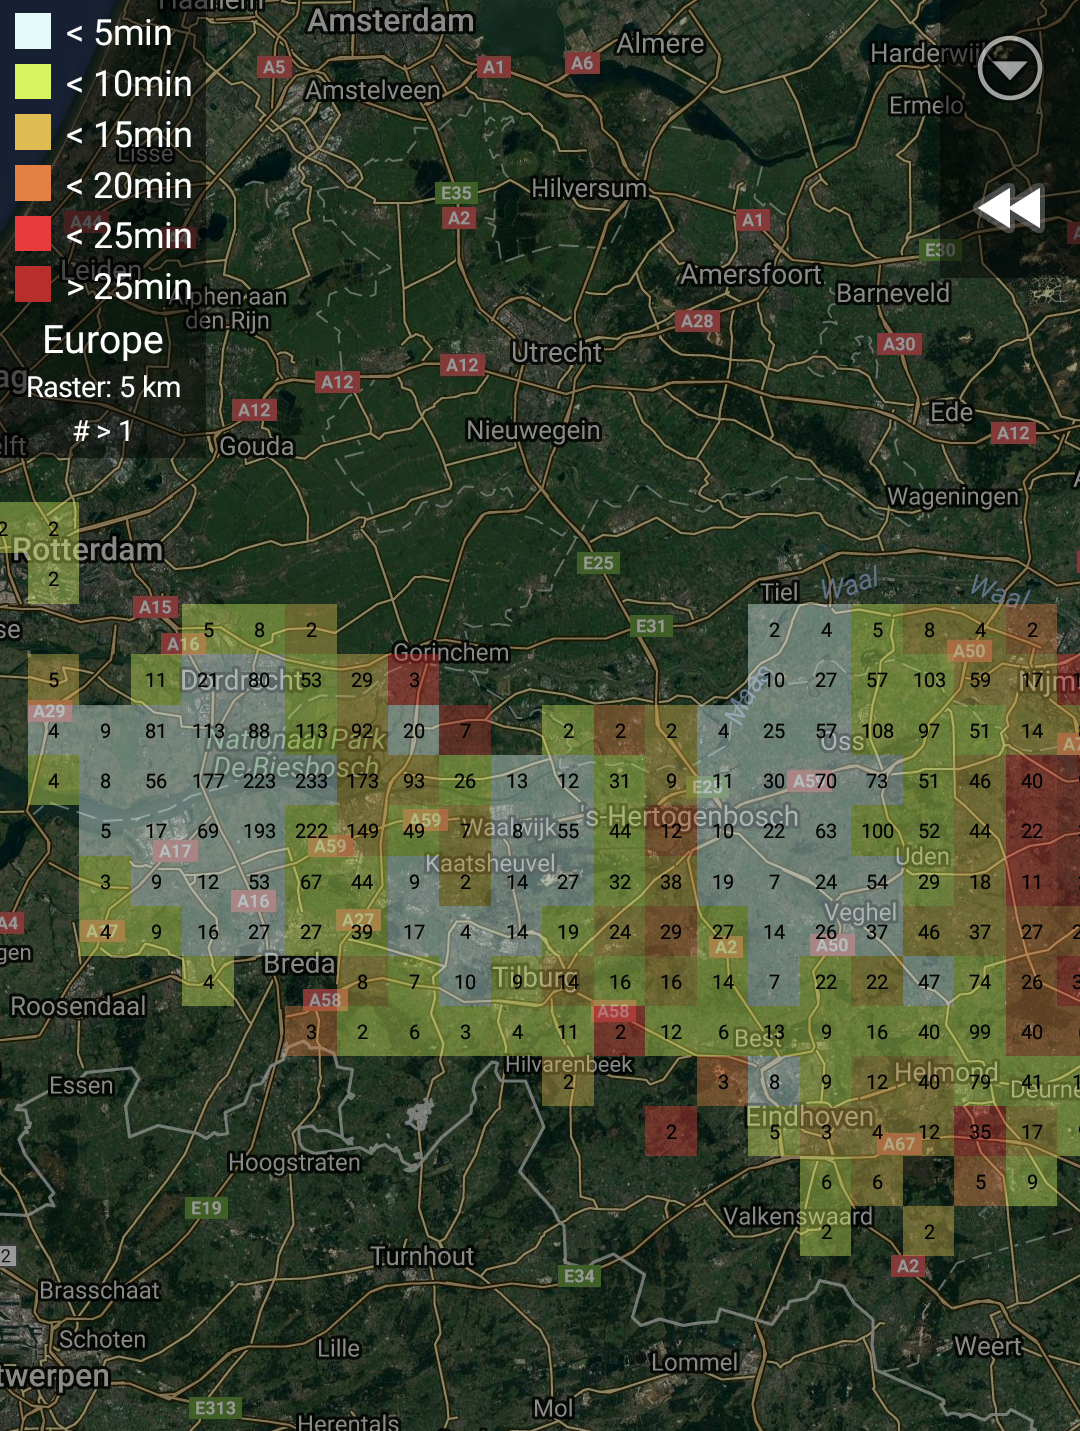Click the grid cell showing 177

208,780
